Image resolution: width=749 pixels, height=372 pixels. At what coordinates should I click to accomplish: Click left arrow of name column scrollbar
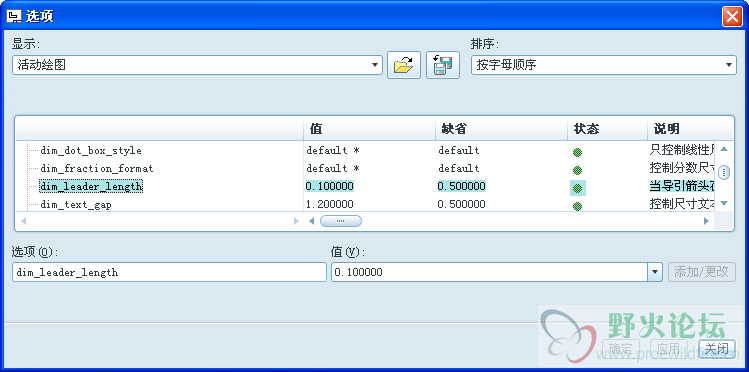coord(23,221)
